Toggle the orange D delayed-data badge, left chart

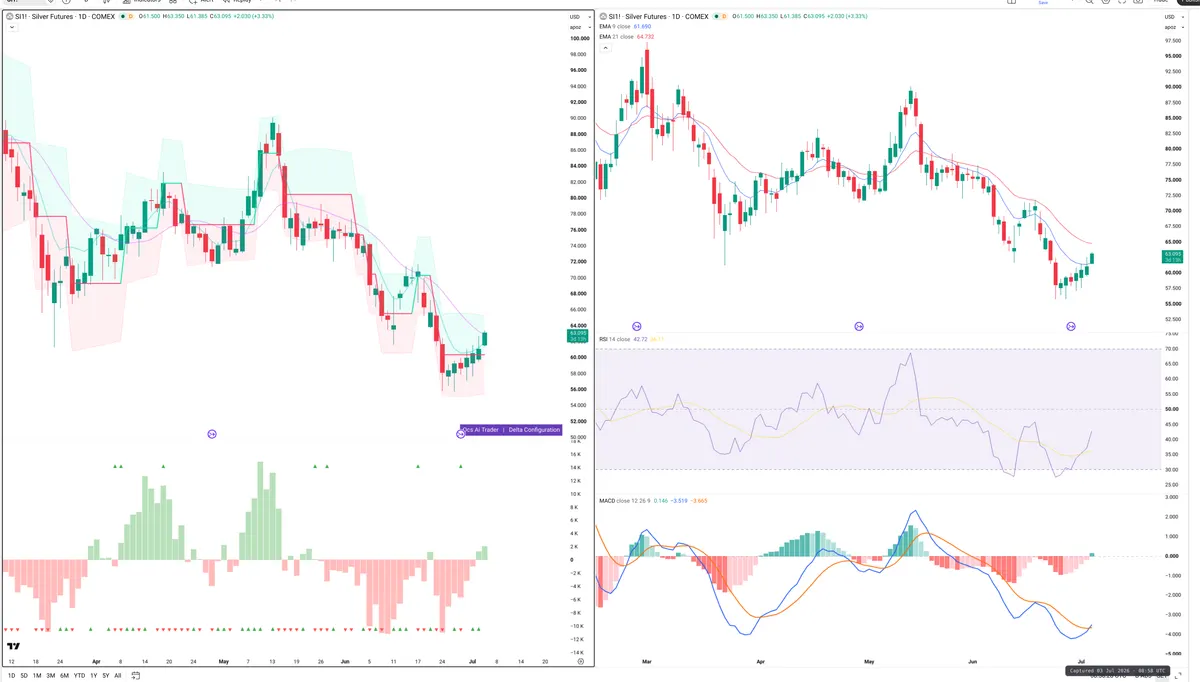(x=130, y=16)
